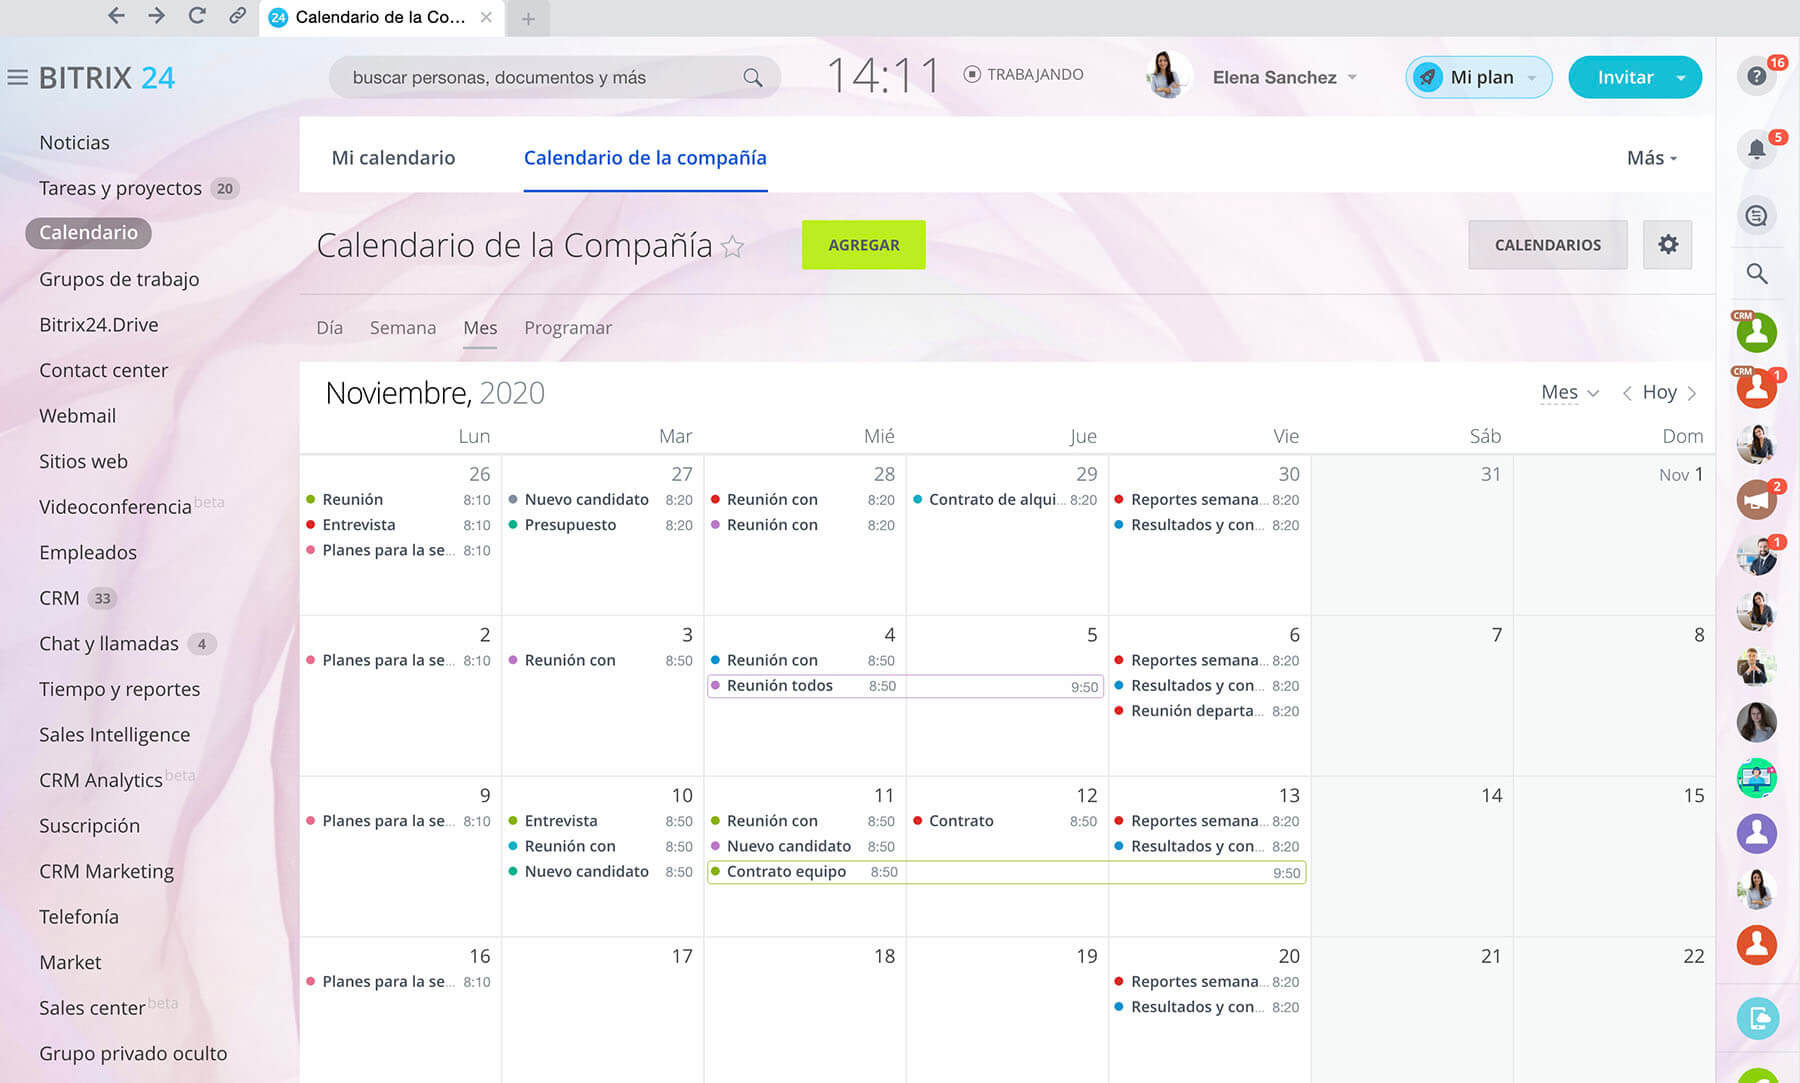This screenshot has height=1083, width=1800.
Task: Select the Semana view tab
Action: pyautogui.click(x=402, y=328)
